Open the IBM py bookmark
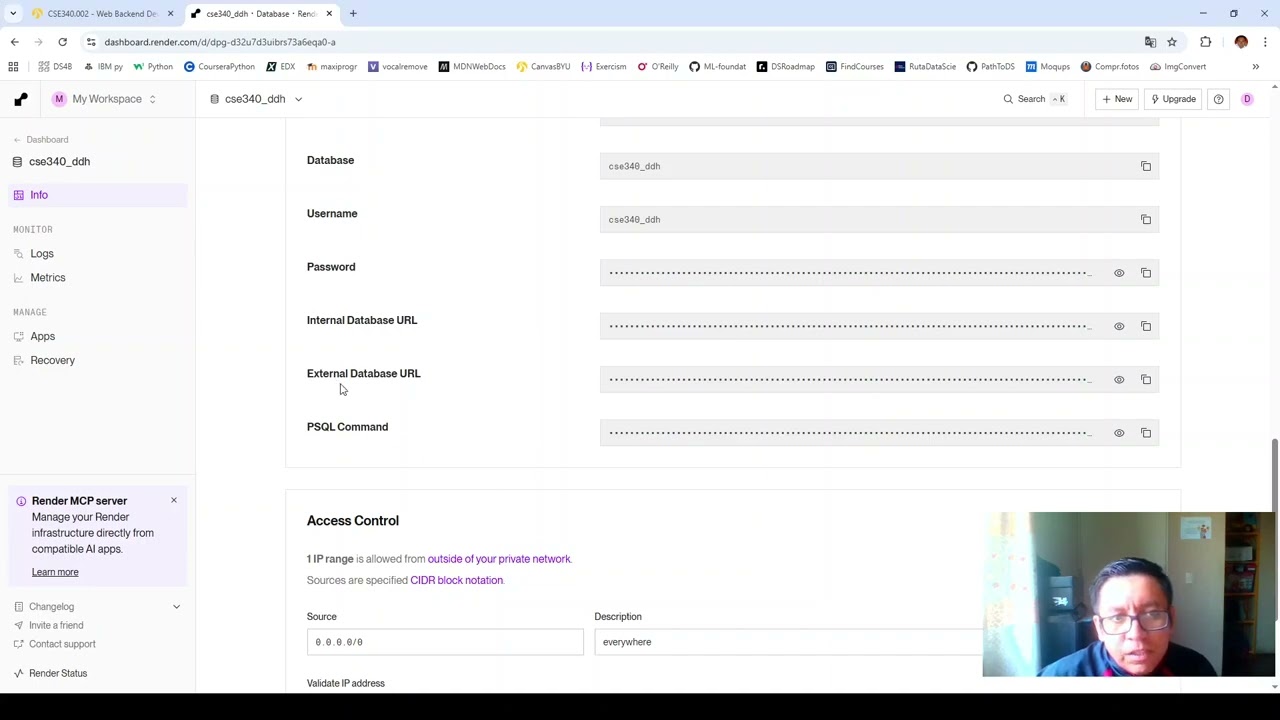The image size is (1280, 720). click(103, 67)
